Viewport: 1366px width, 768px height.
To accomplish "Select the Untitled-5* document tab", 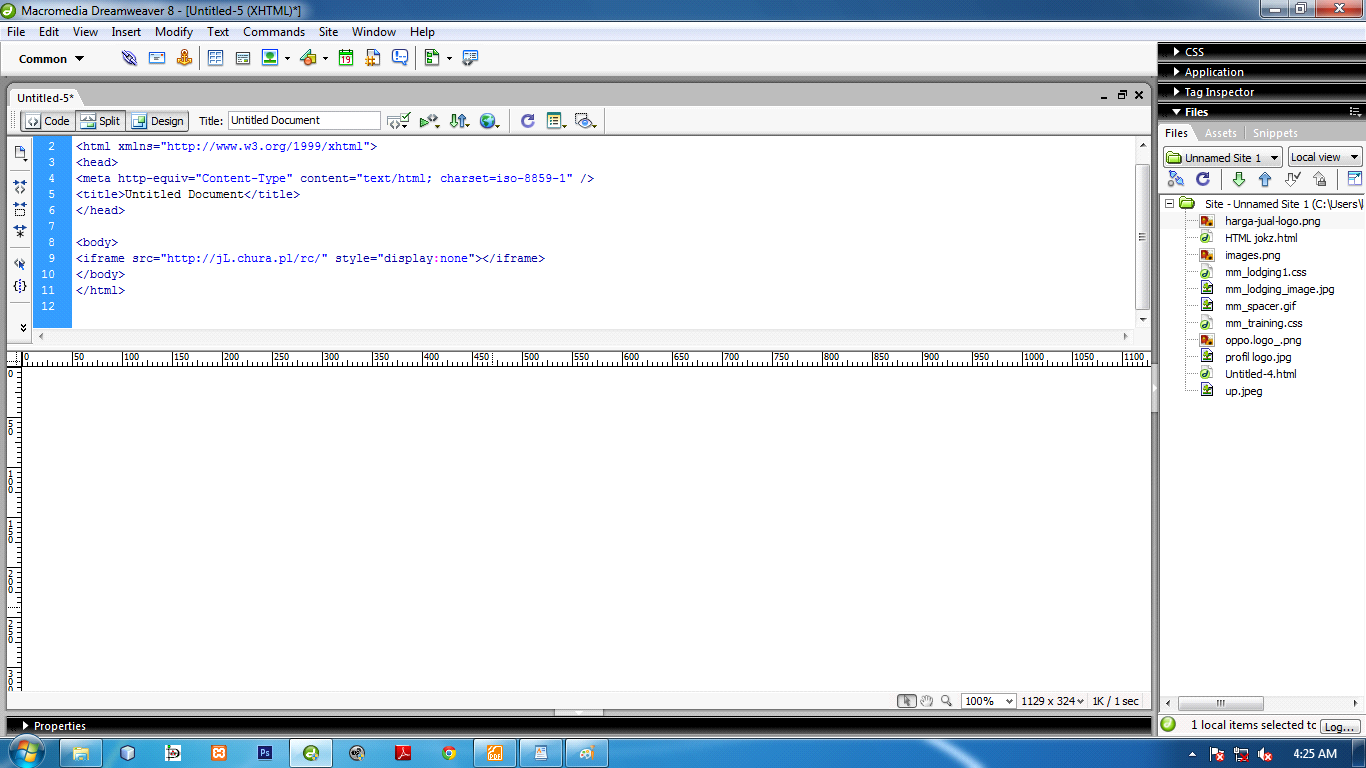I will click(x=46, y=98).
